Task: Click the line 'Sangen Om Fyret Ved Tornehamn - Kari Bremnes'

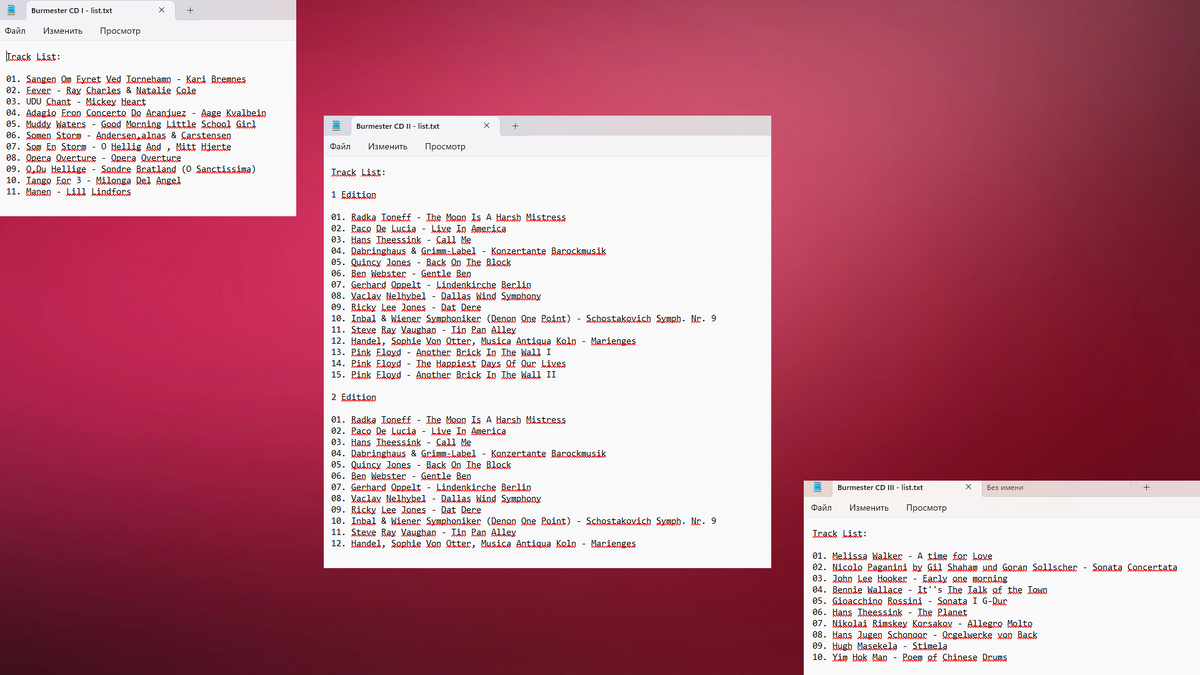Action: pyautogui.click(x=126, y=79)
